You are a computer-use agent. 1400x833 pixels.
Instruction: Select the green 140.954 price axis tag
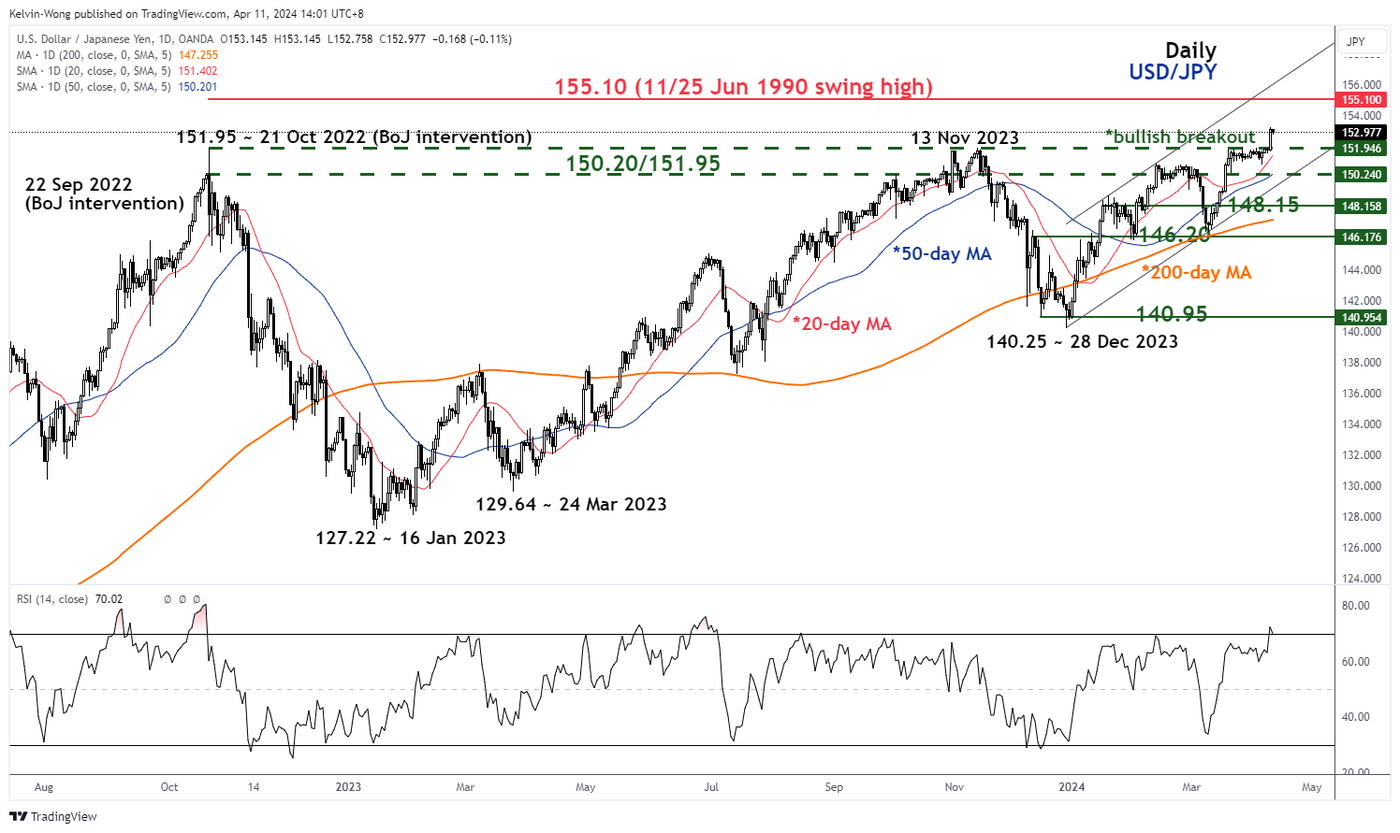(x=1362, y=316)
